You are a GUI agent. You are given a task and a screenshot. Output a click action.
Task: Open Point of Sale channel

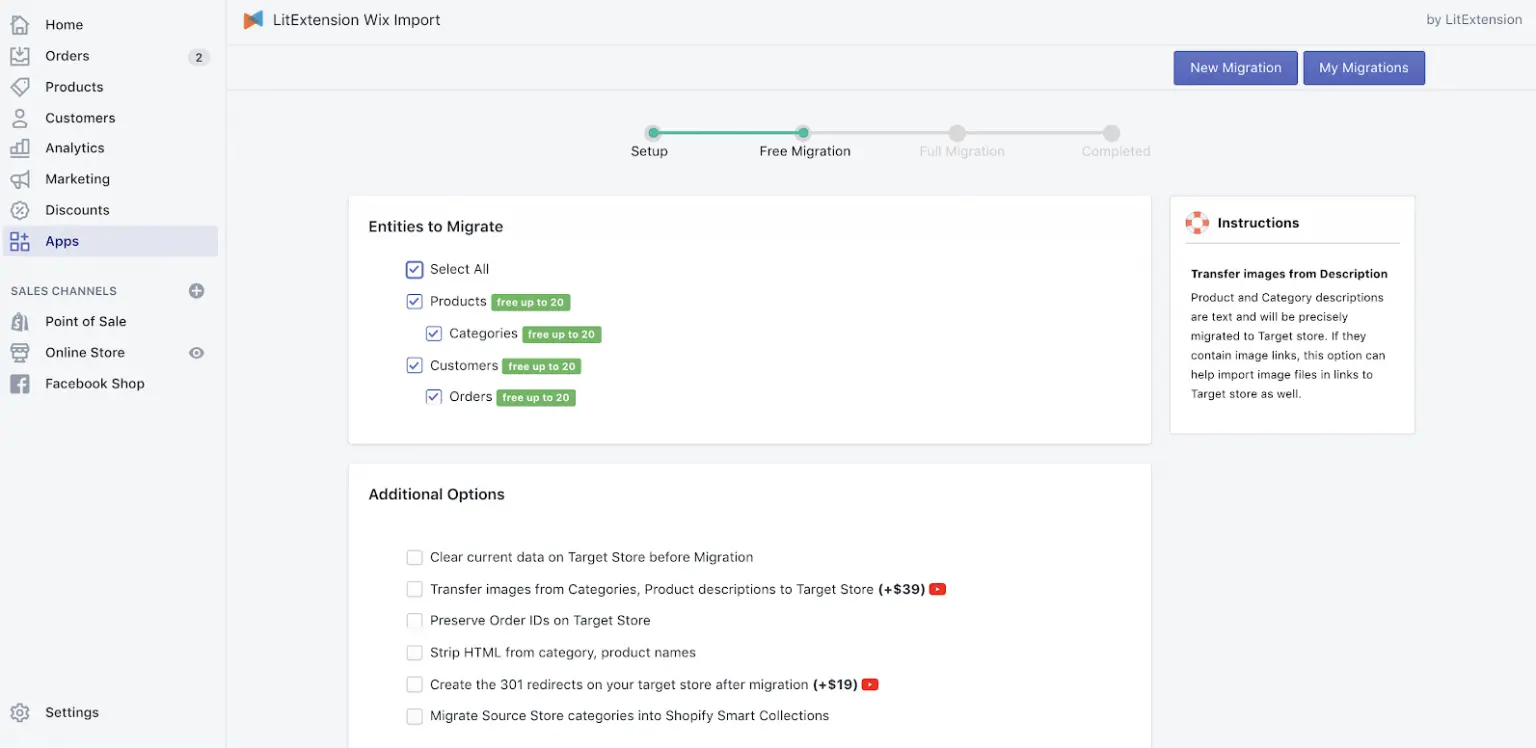(x=85, y=322)
